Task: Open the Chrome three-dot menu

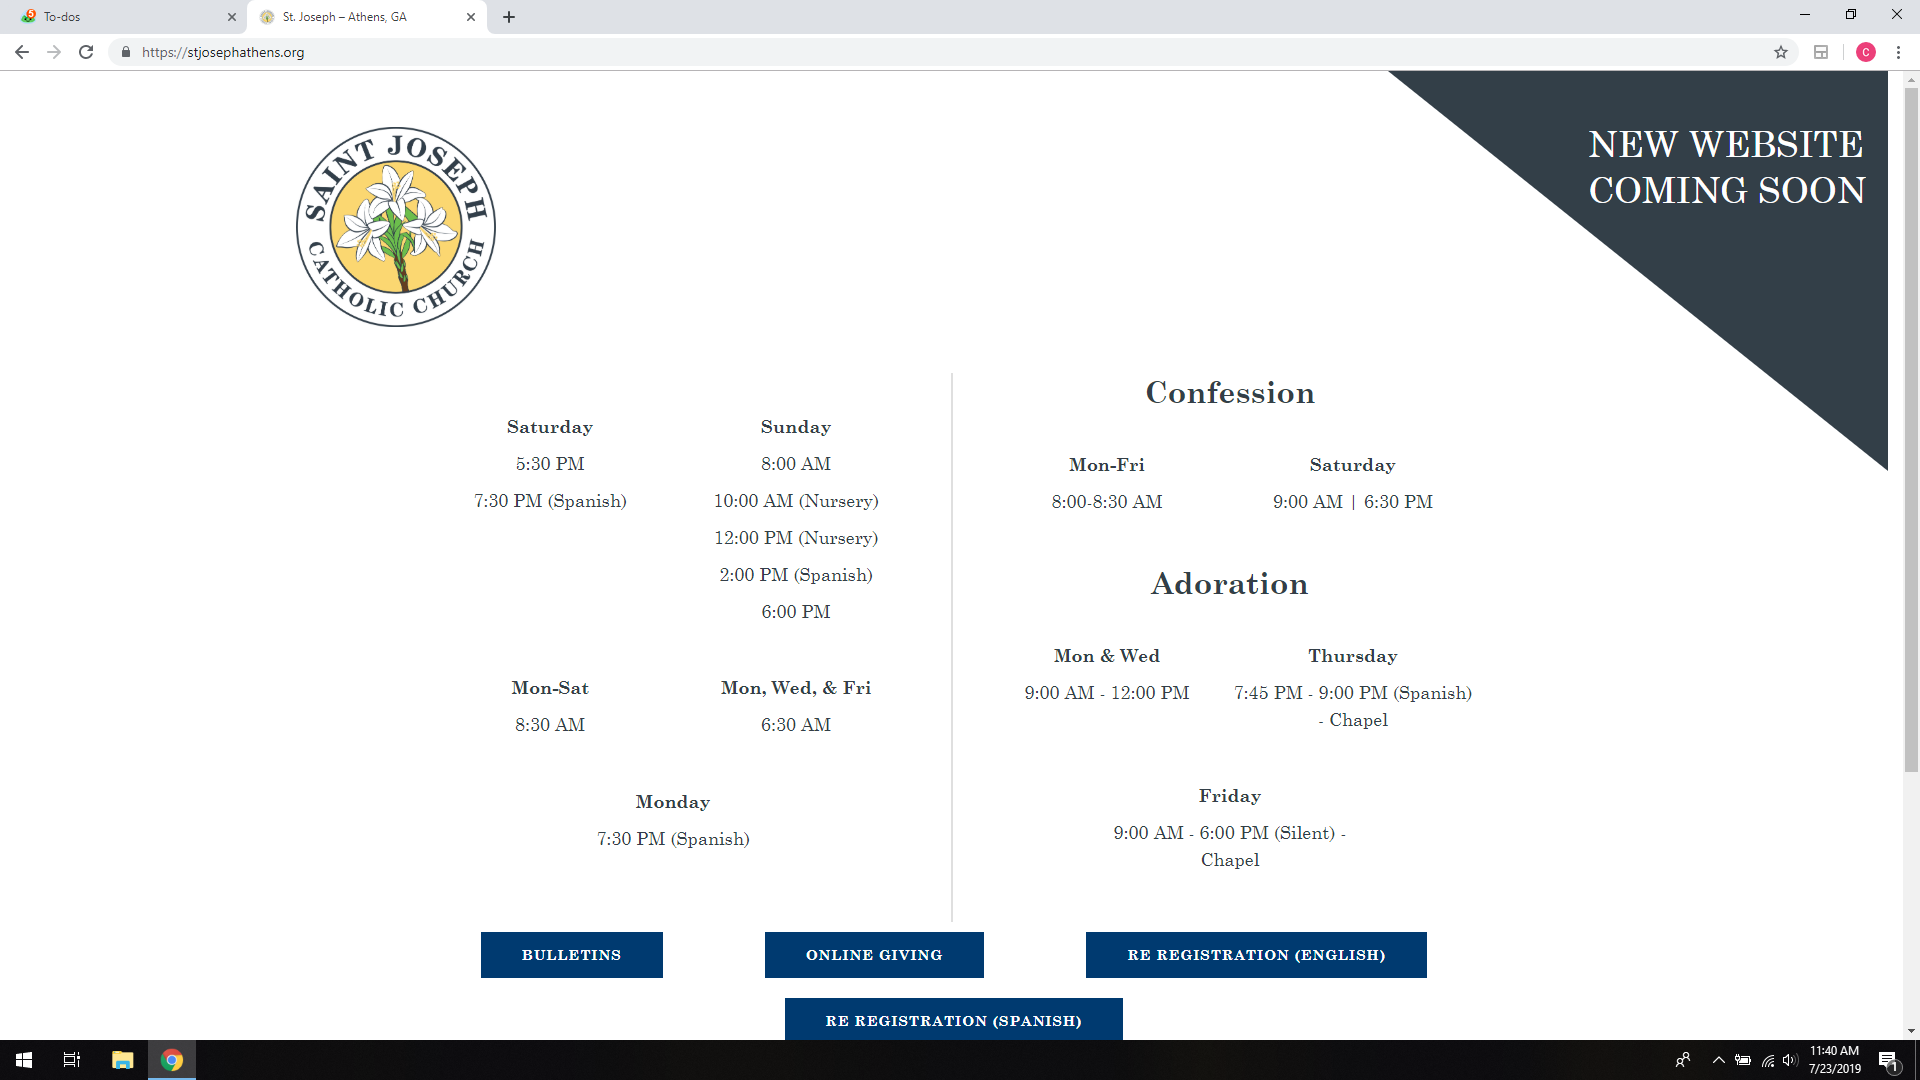Action: coord(1898,52)
